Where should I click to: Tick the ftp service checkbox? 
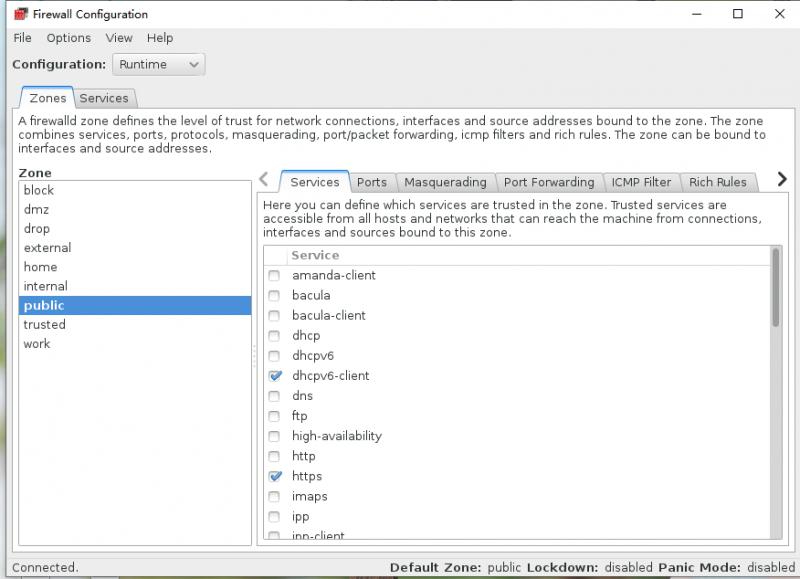(x=274, y=416)
